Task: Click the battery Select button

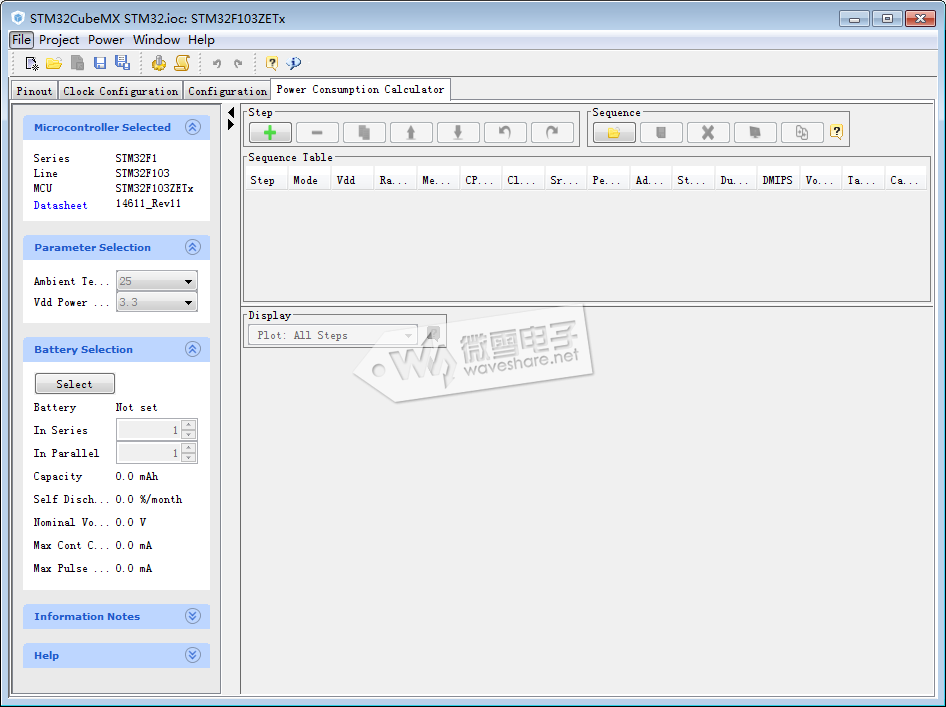Action: 74,384
